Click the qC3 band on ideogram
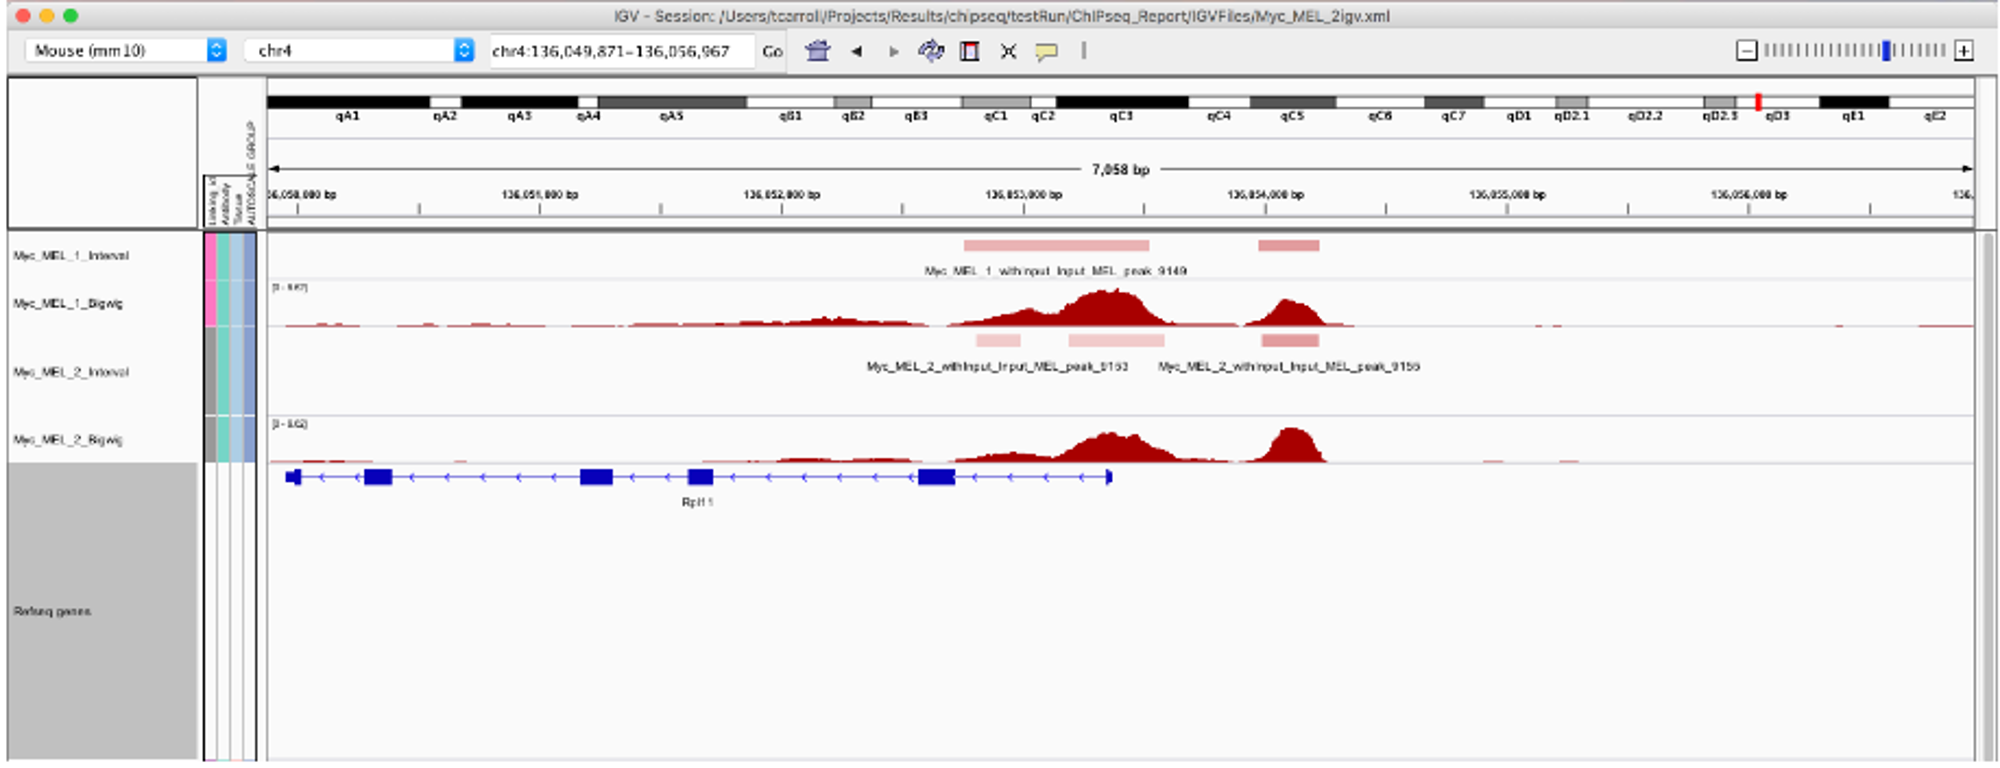 1122,102
